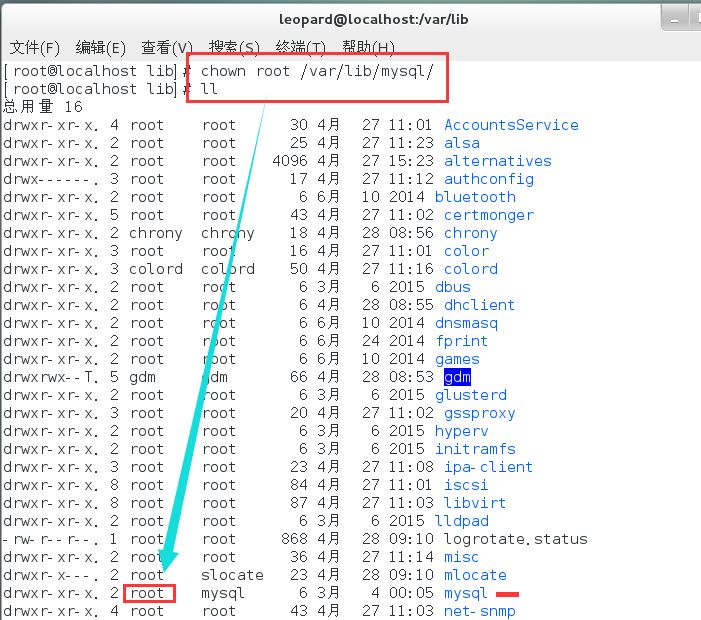Click the colord owner in colord row
701x620 pixels.
156,269
